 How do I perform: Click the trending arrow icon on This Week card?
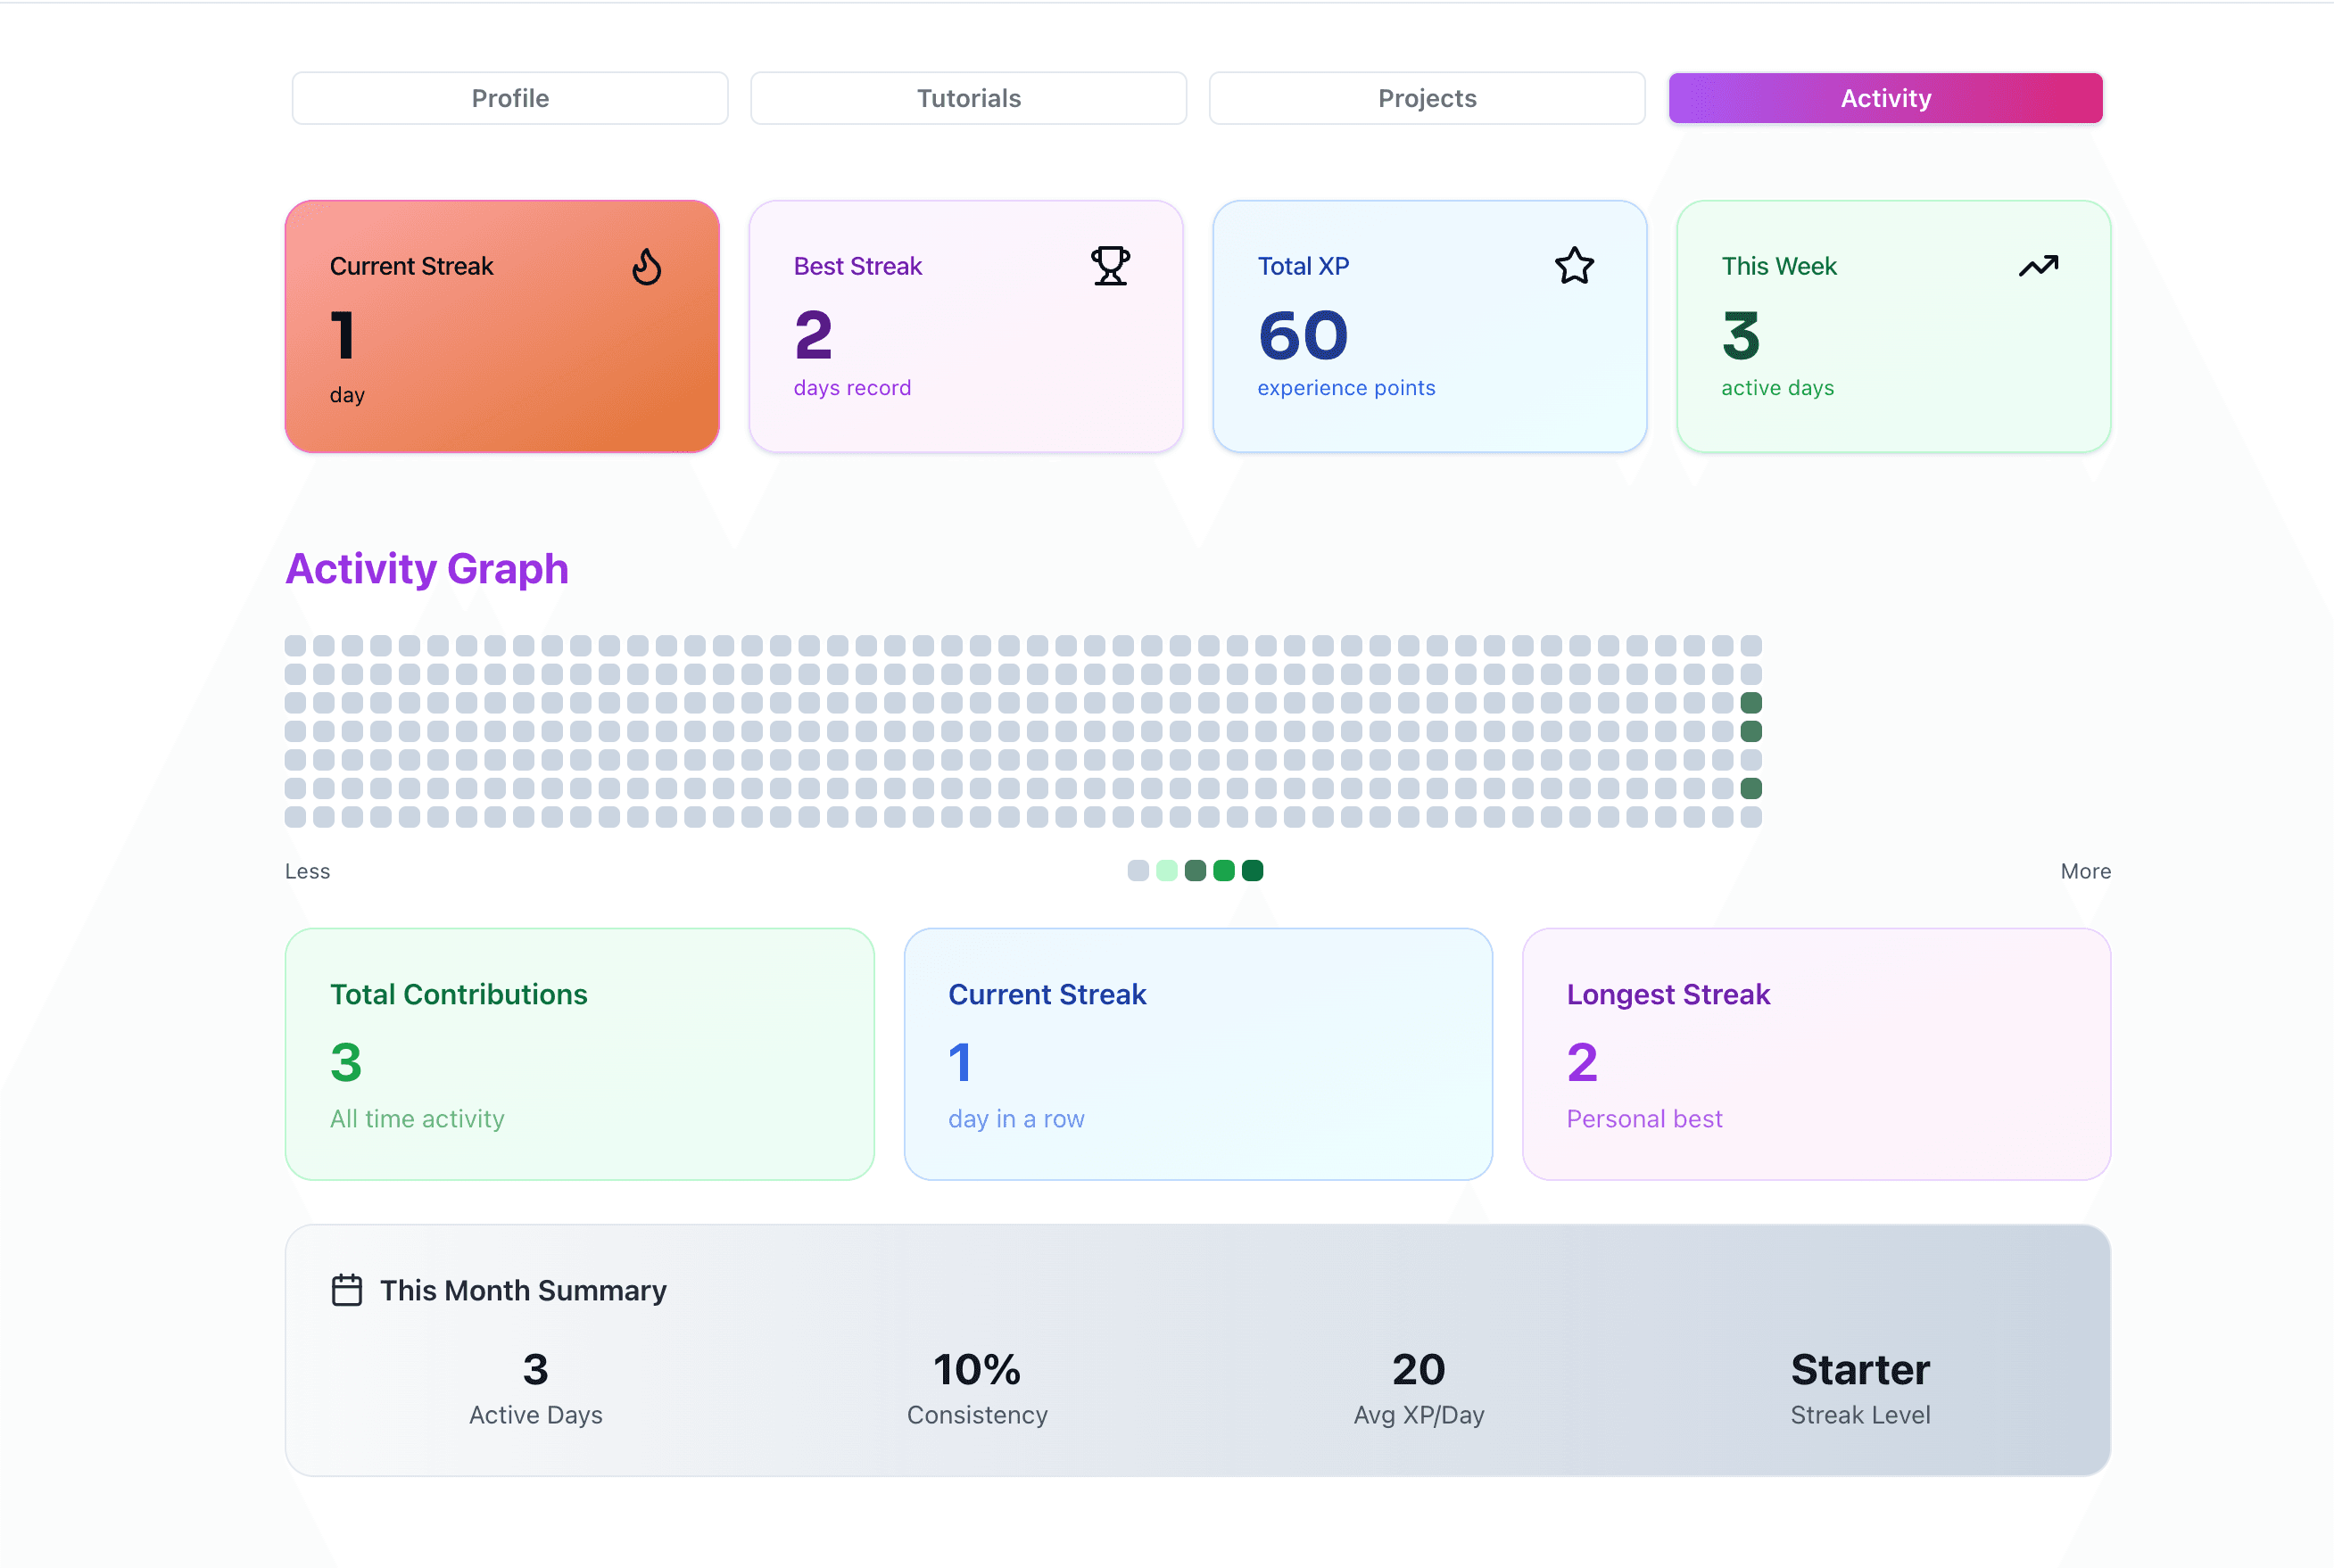tap(2038, 266)
